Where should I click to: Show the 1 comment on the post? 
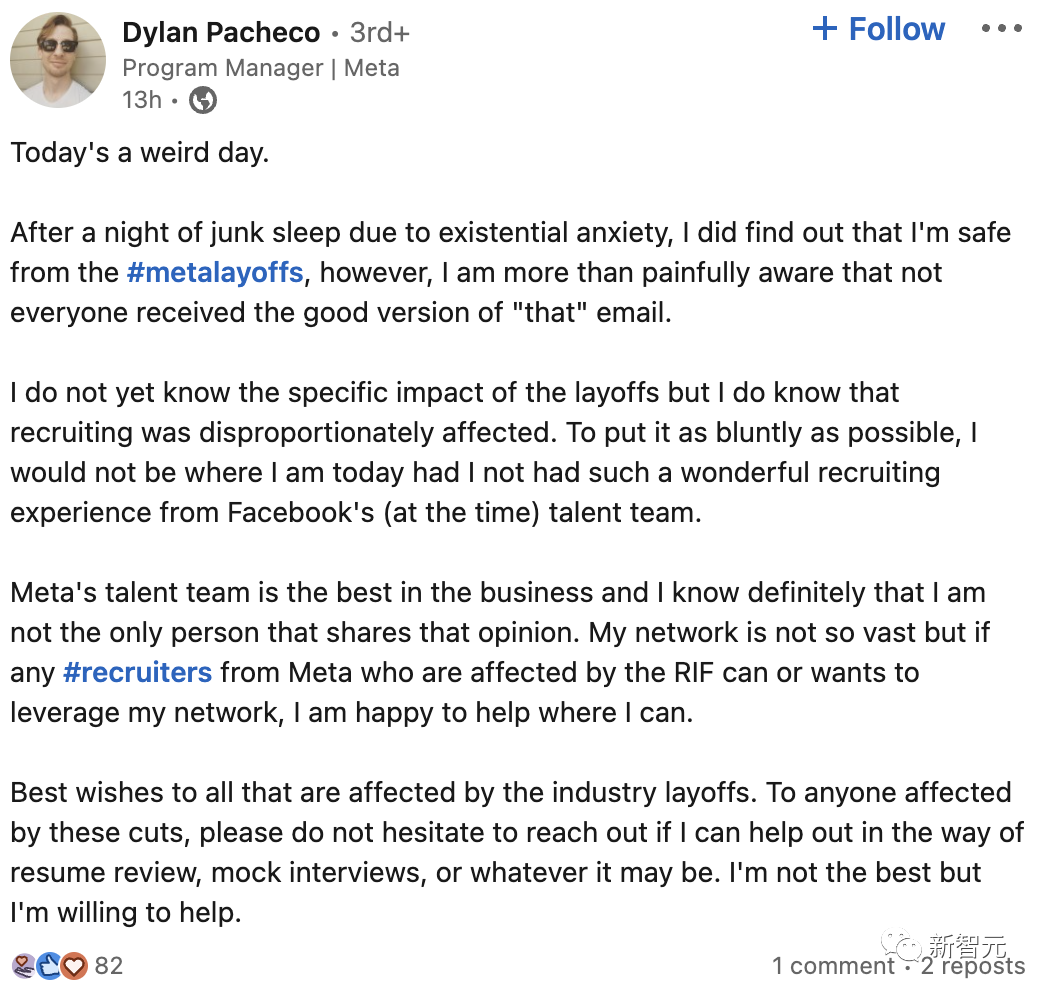point(833,966)
